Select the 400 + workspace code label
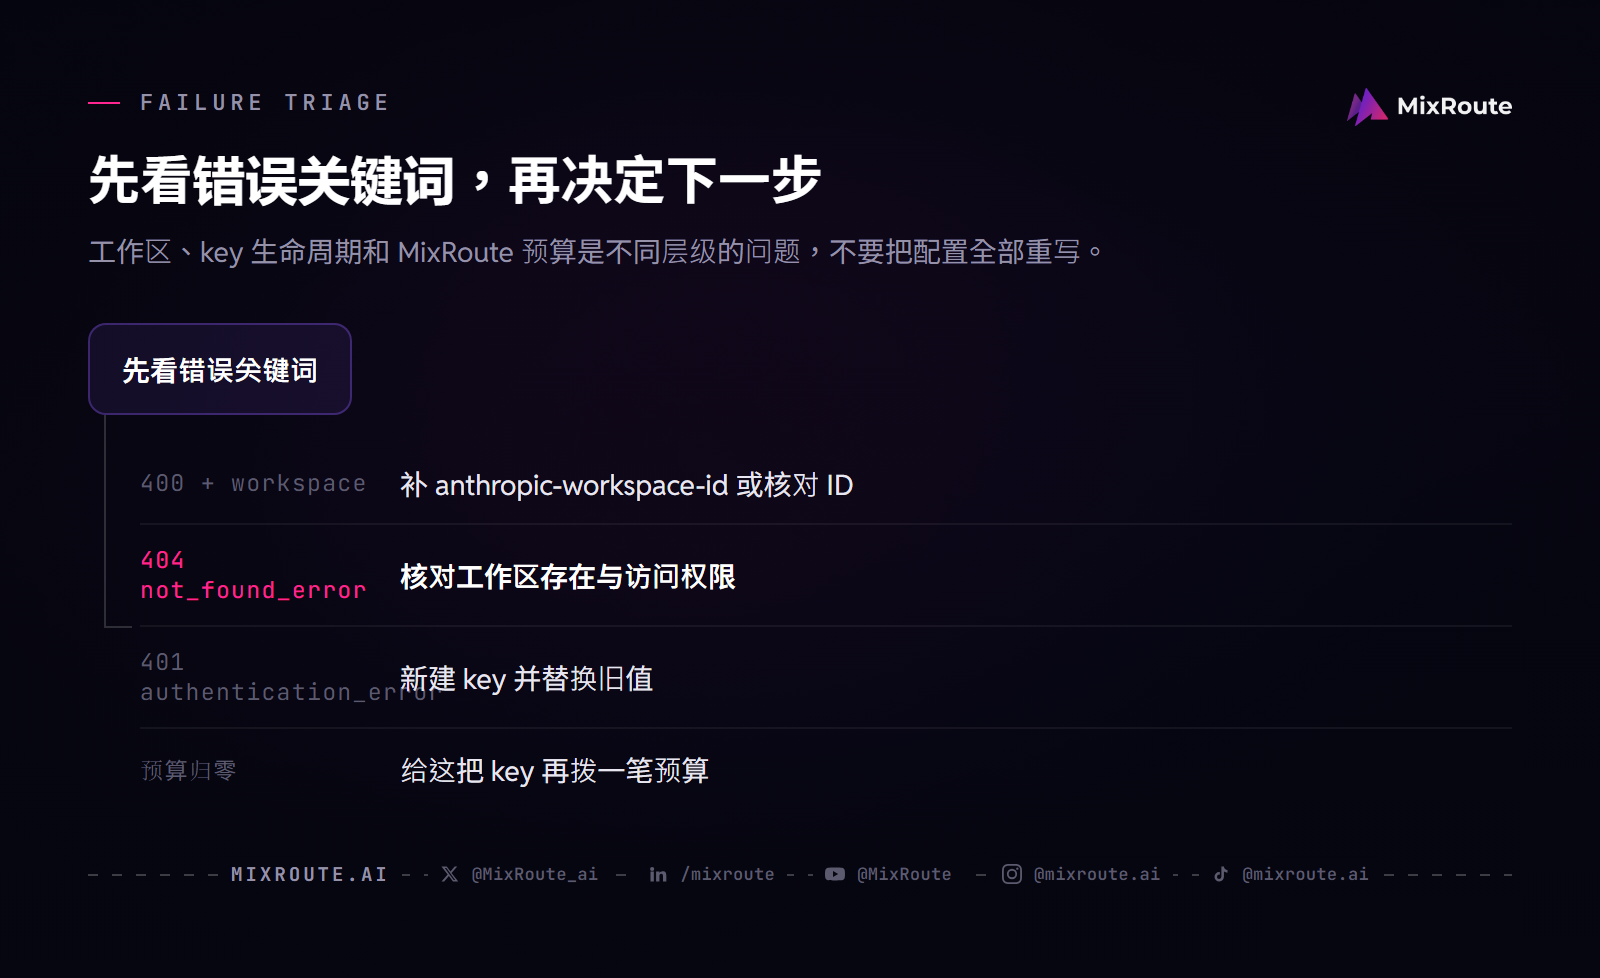 (x=253, y=484)
